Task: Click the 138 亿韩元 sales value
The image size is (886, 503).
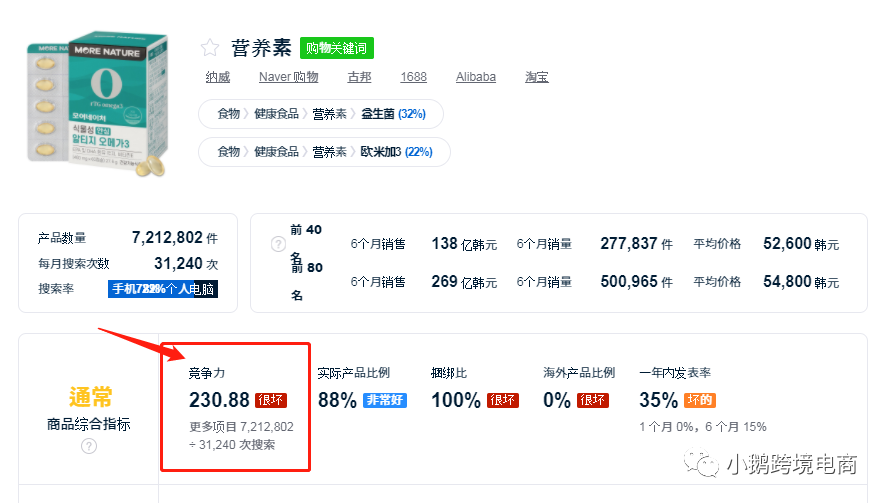Action: 464,244
